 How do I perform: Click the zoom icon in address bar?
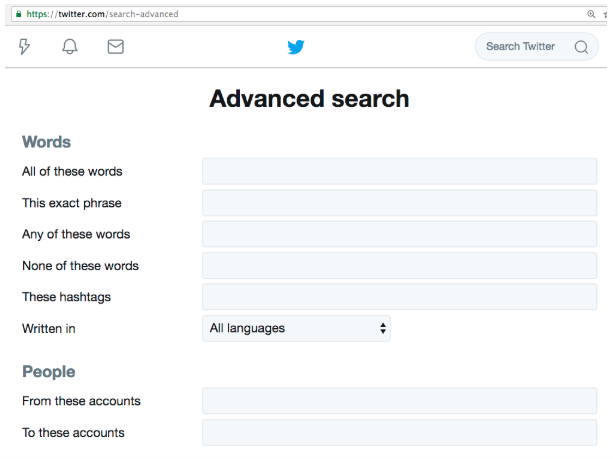(591, 14)
